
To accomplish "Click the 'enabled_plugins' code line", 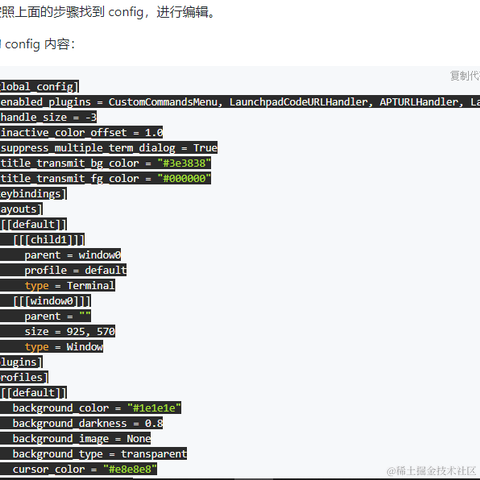I will [240, 102].
